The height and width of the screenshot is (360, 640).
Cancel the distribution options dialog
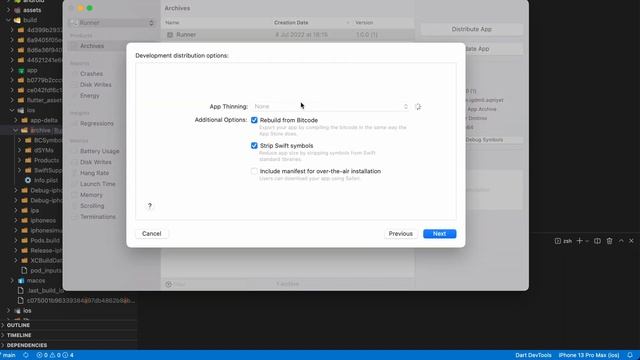pos(151,233)
